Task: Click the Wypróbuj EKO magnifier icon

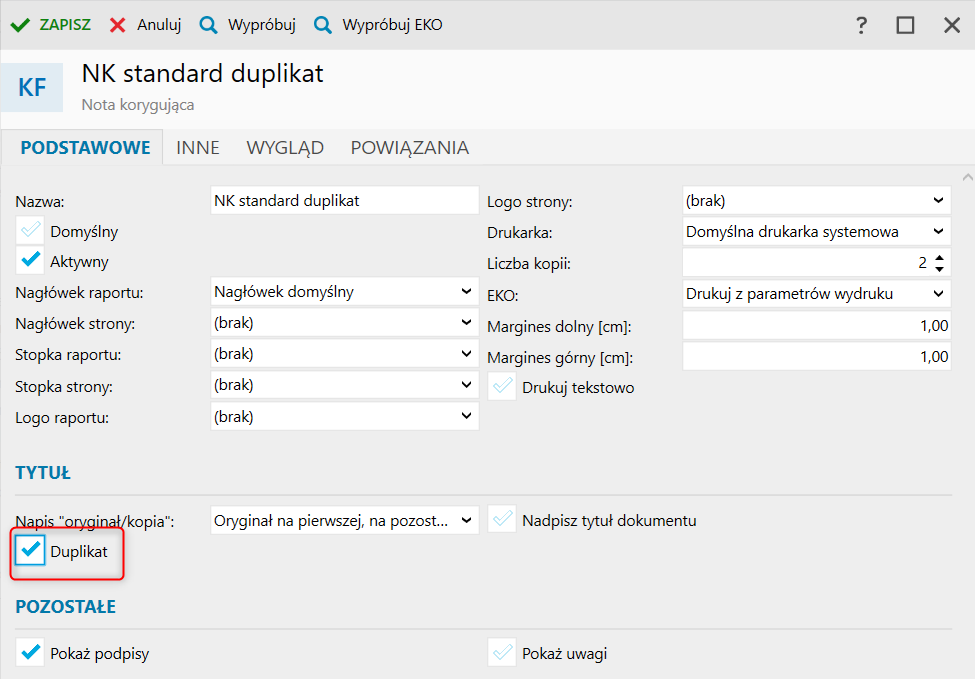Action: [x=322, y=25]
